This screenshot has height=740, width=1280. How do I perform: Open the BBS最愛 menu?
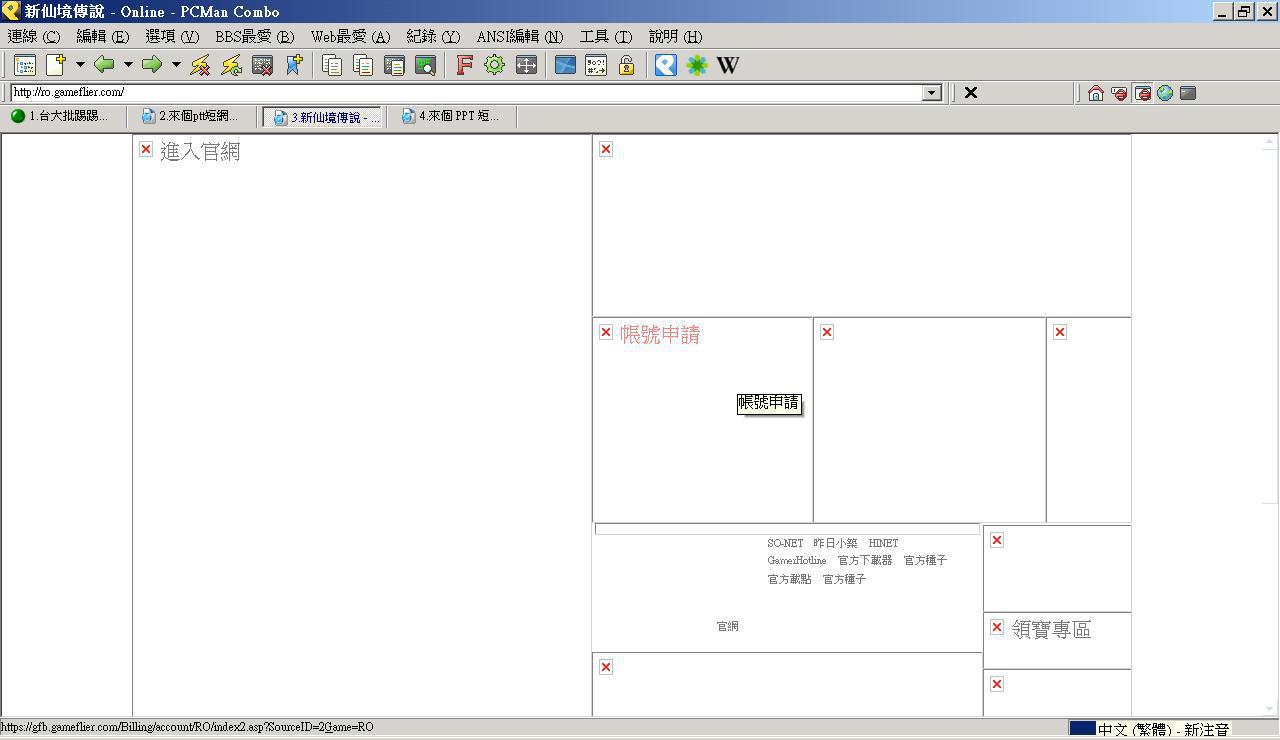(255, 36)
